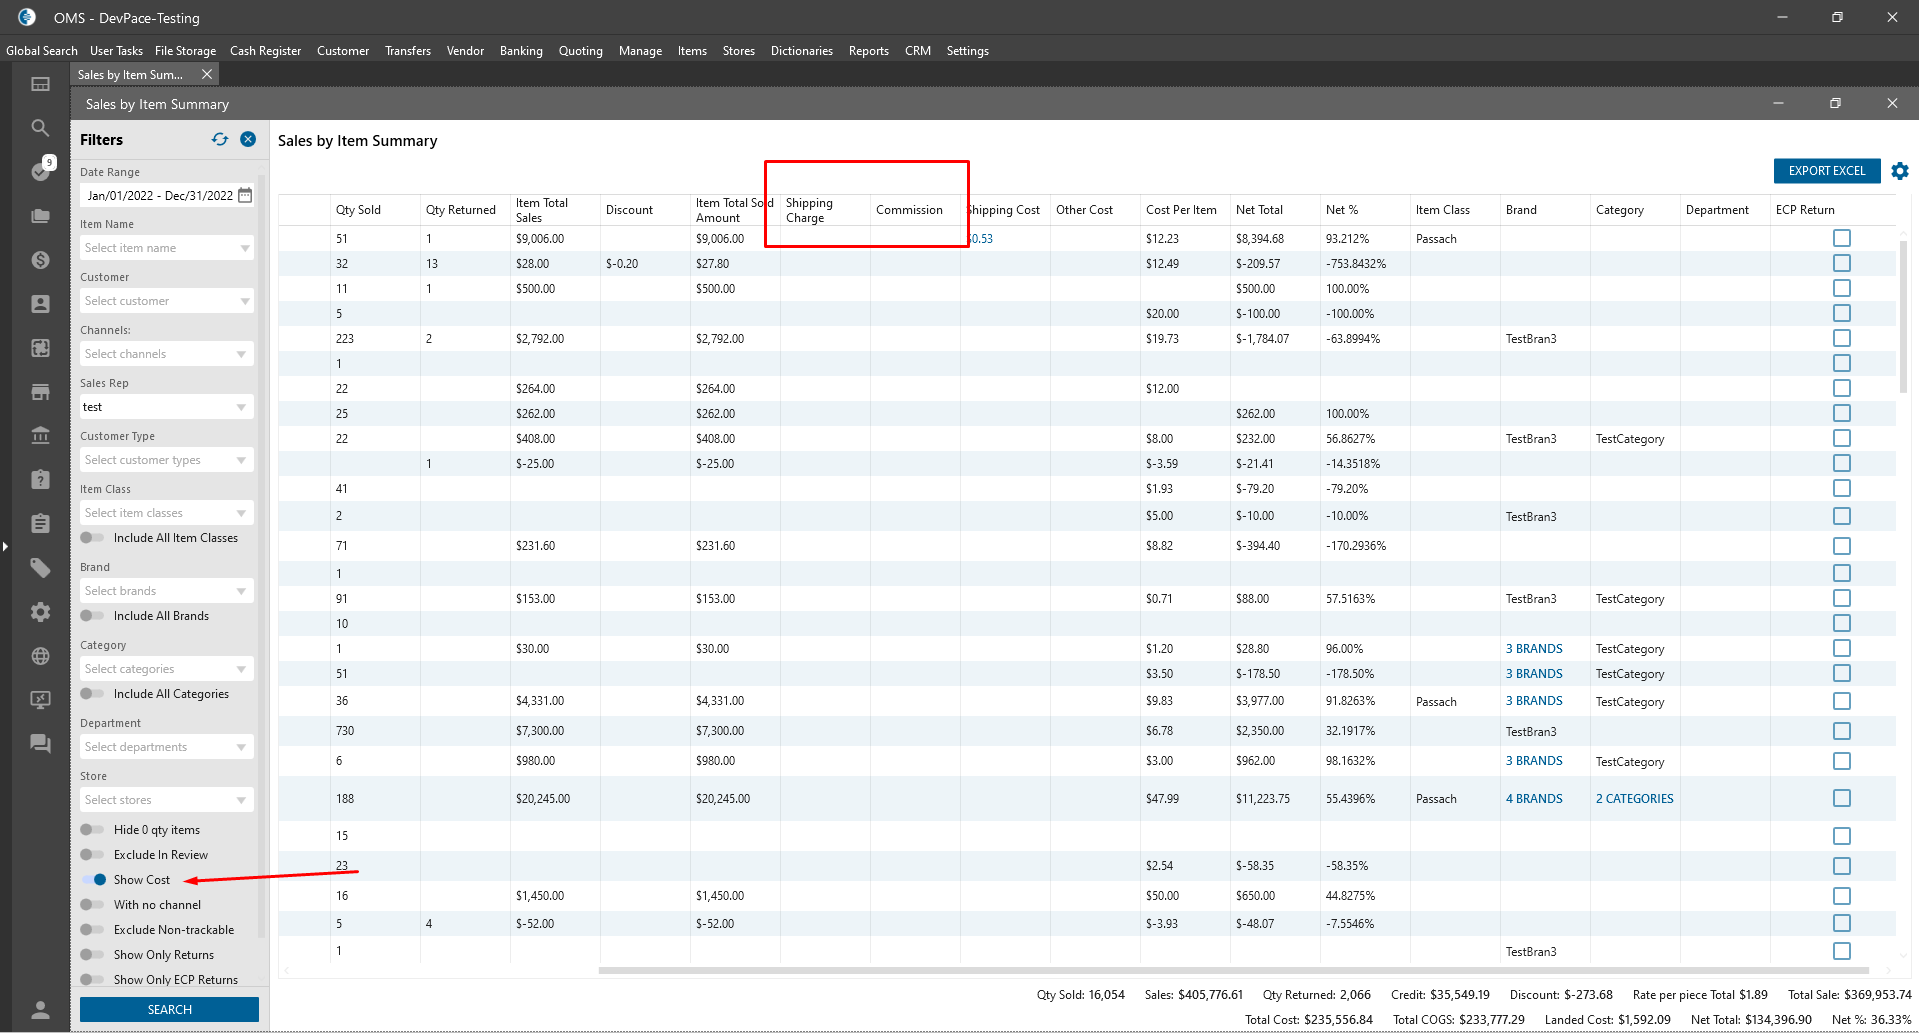Open the Item Name dropdown
Viewport: 1919px width, 1033px height.
coord(166,248)
